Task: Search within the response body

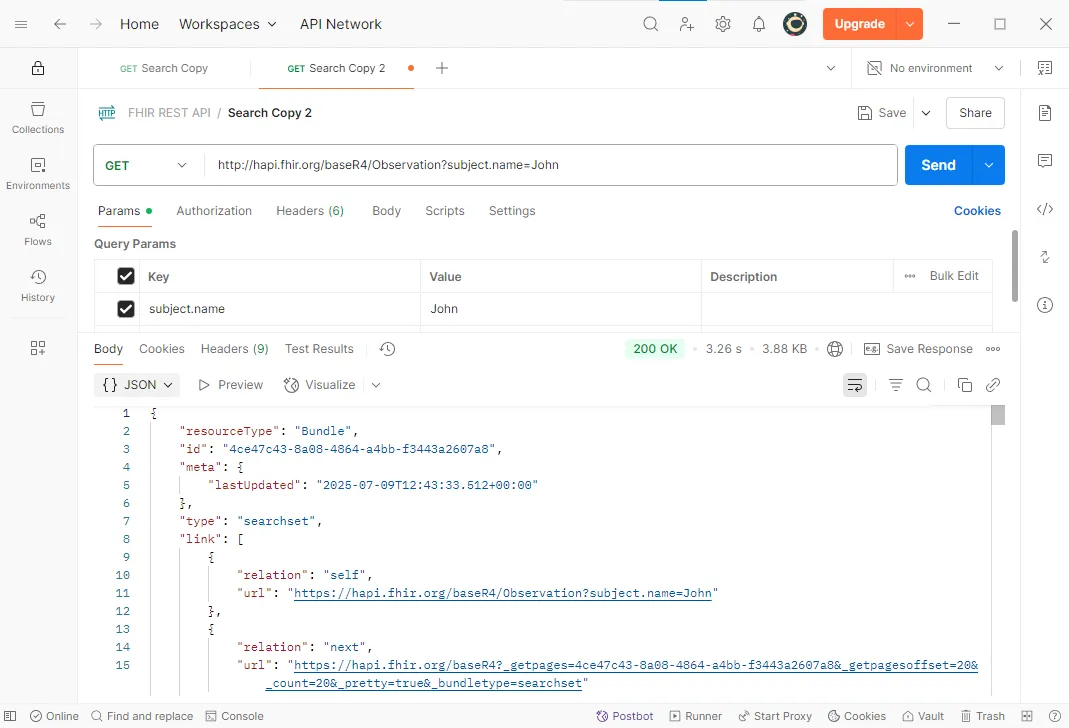Action: tap(924, 385)
